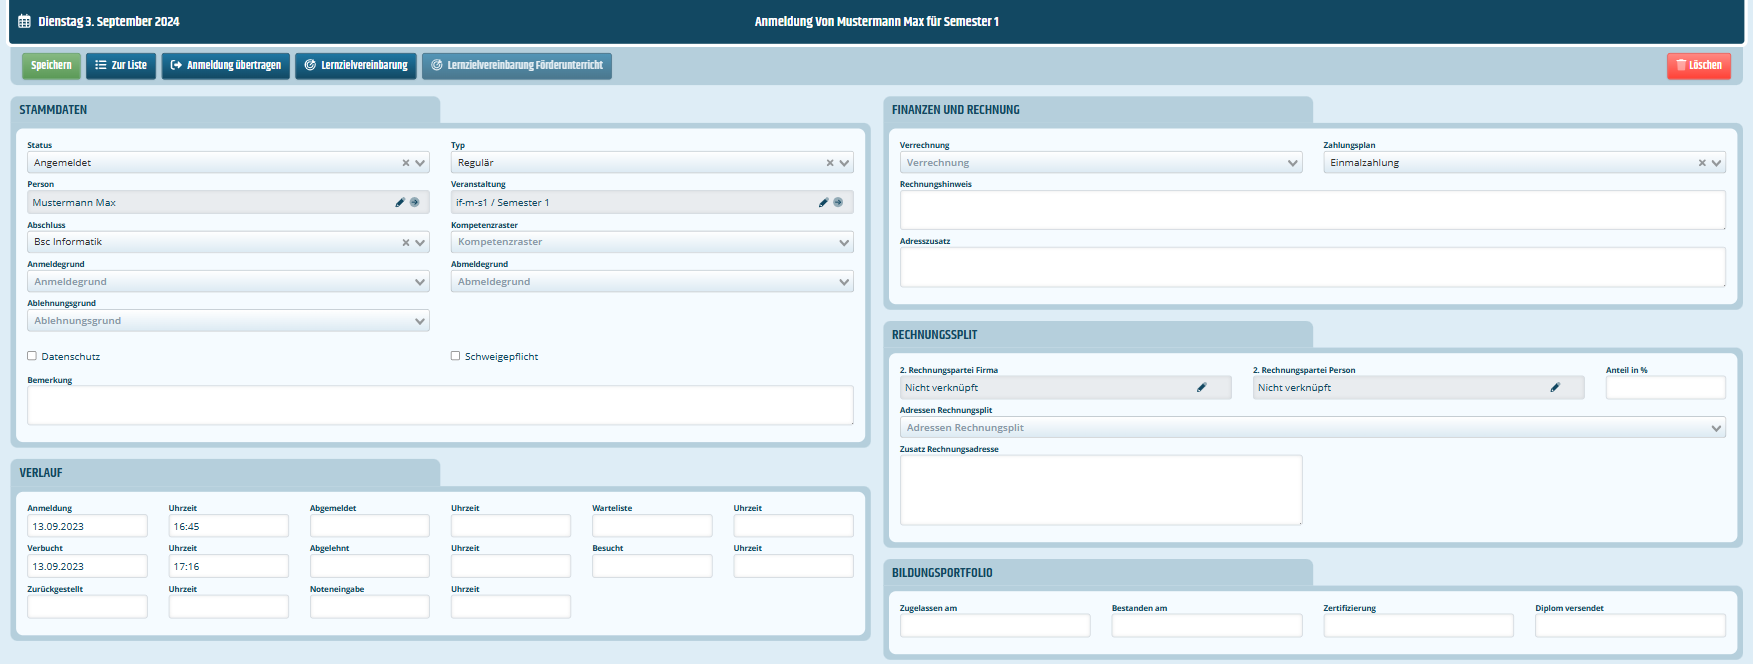The width and height of the screenshot is (1753, 664).
Task: Click the title 'Anmeldung Von Mustermann Max für Semester 1'
Action: [x=877, y=21]
